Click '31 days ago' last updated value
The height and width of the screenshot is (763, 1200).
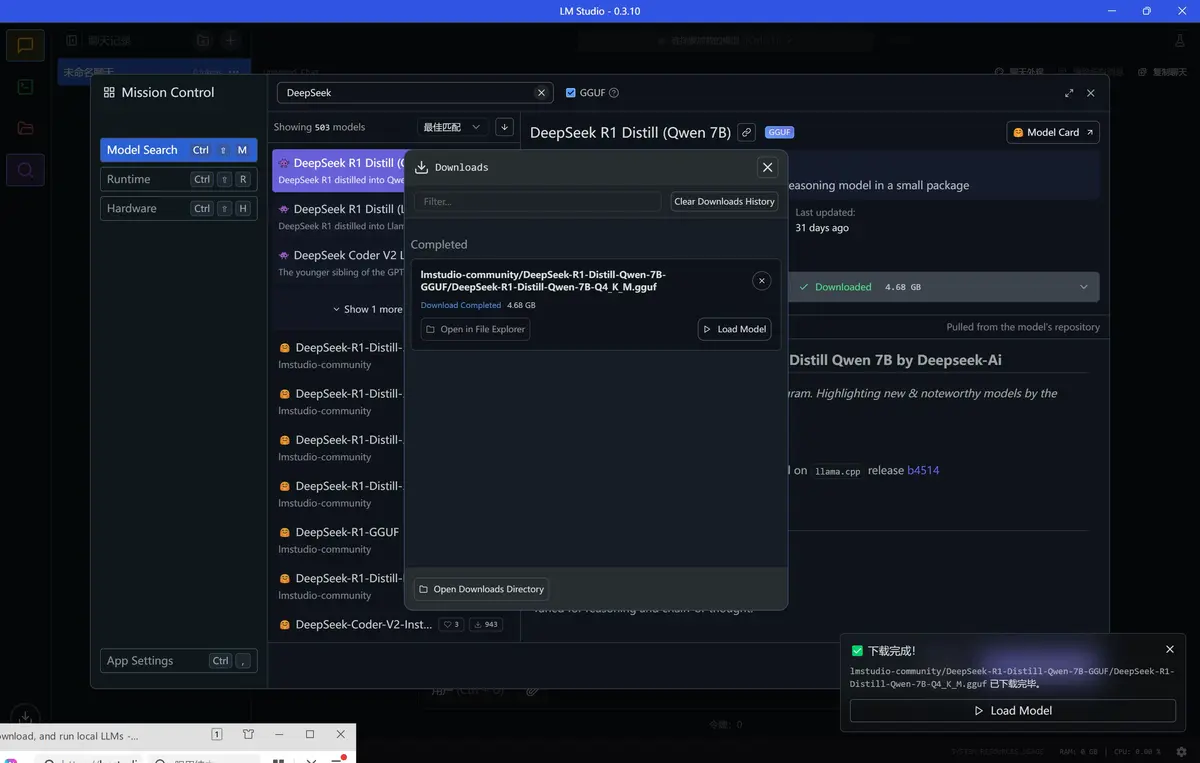pos(822,228)
